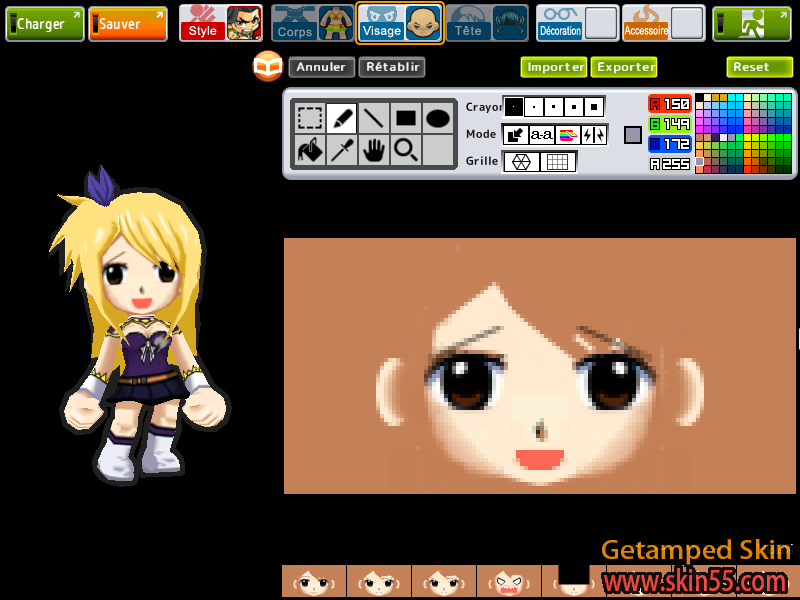This screenshot has height=600, width=800.
Task: Click the green Reset button
Action: tap(760, 67)
